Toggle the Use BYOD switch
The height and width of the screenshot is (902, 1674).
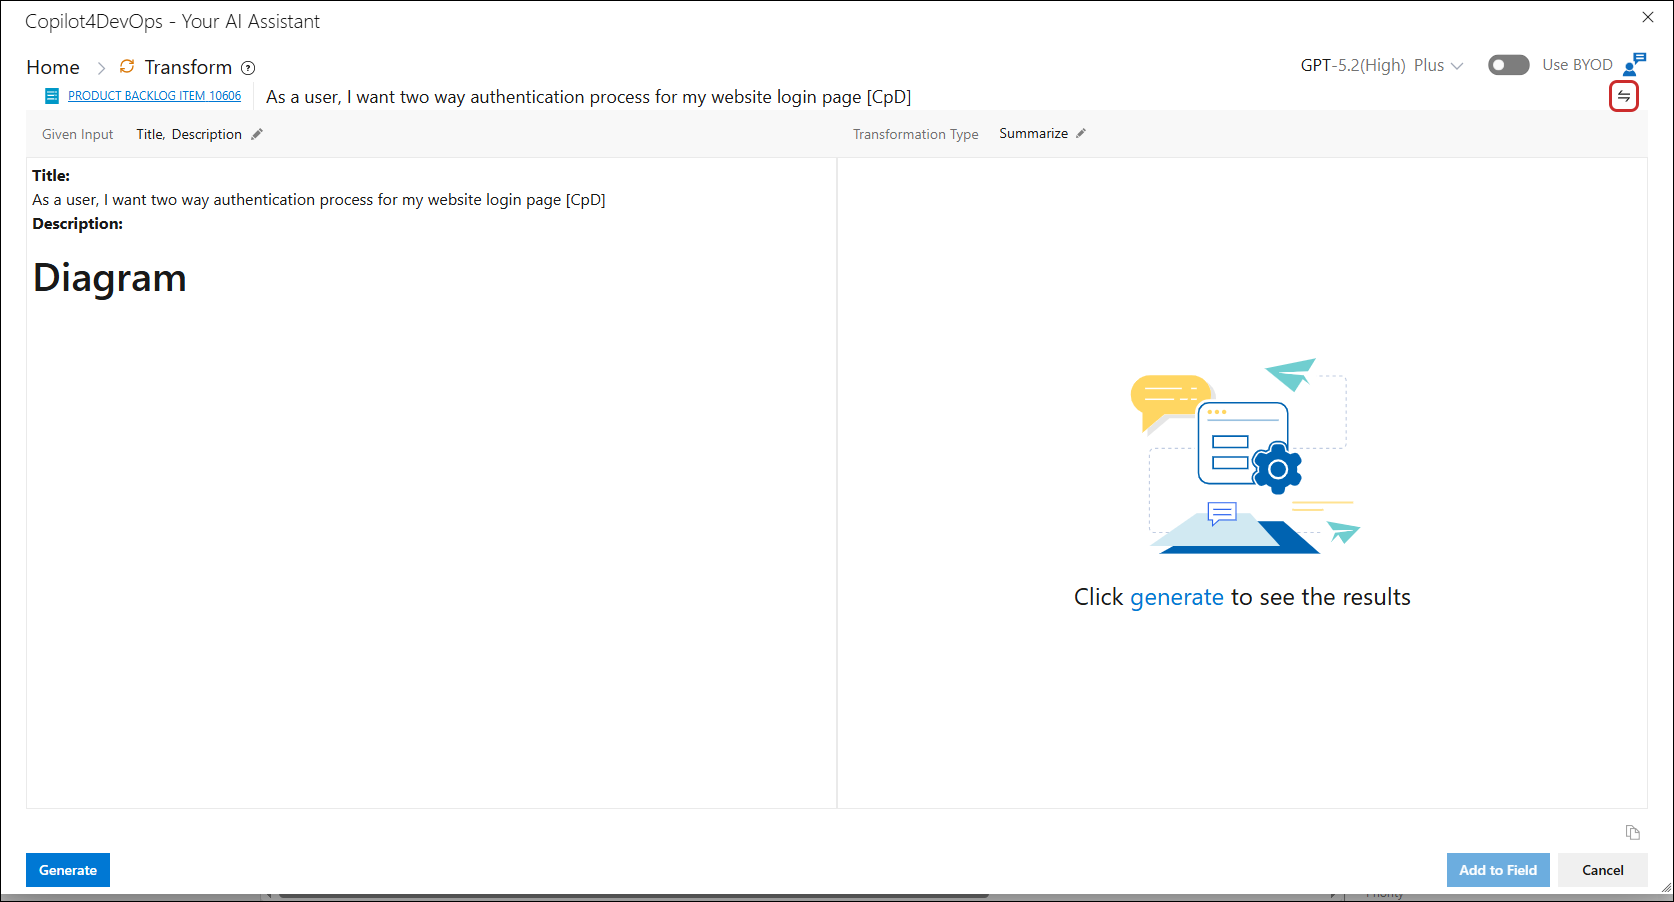1508,65
